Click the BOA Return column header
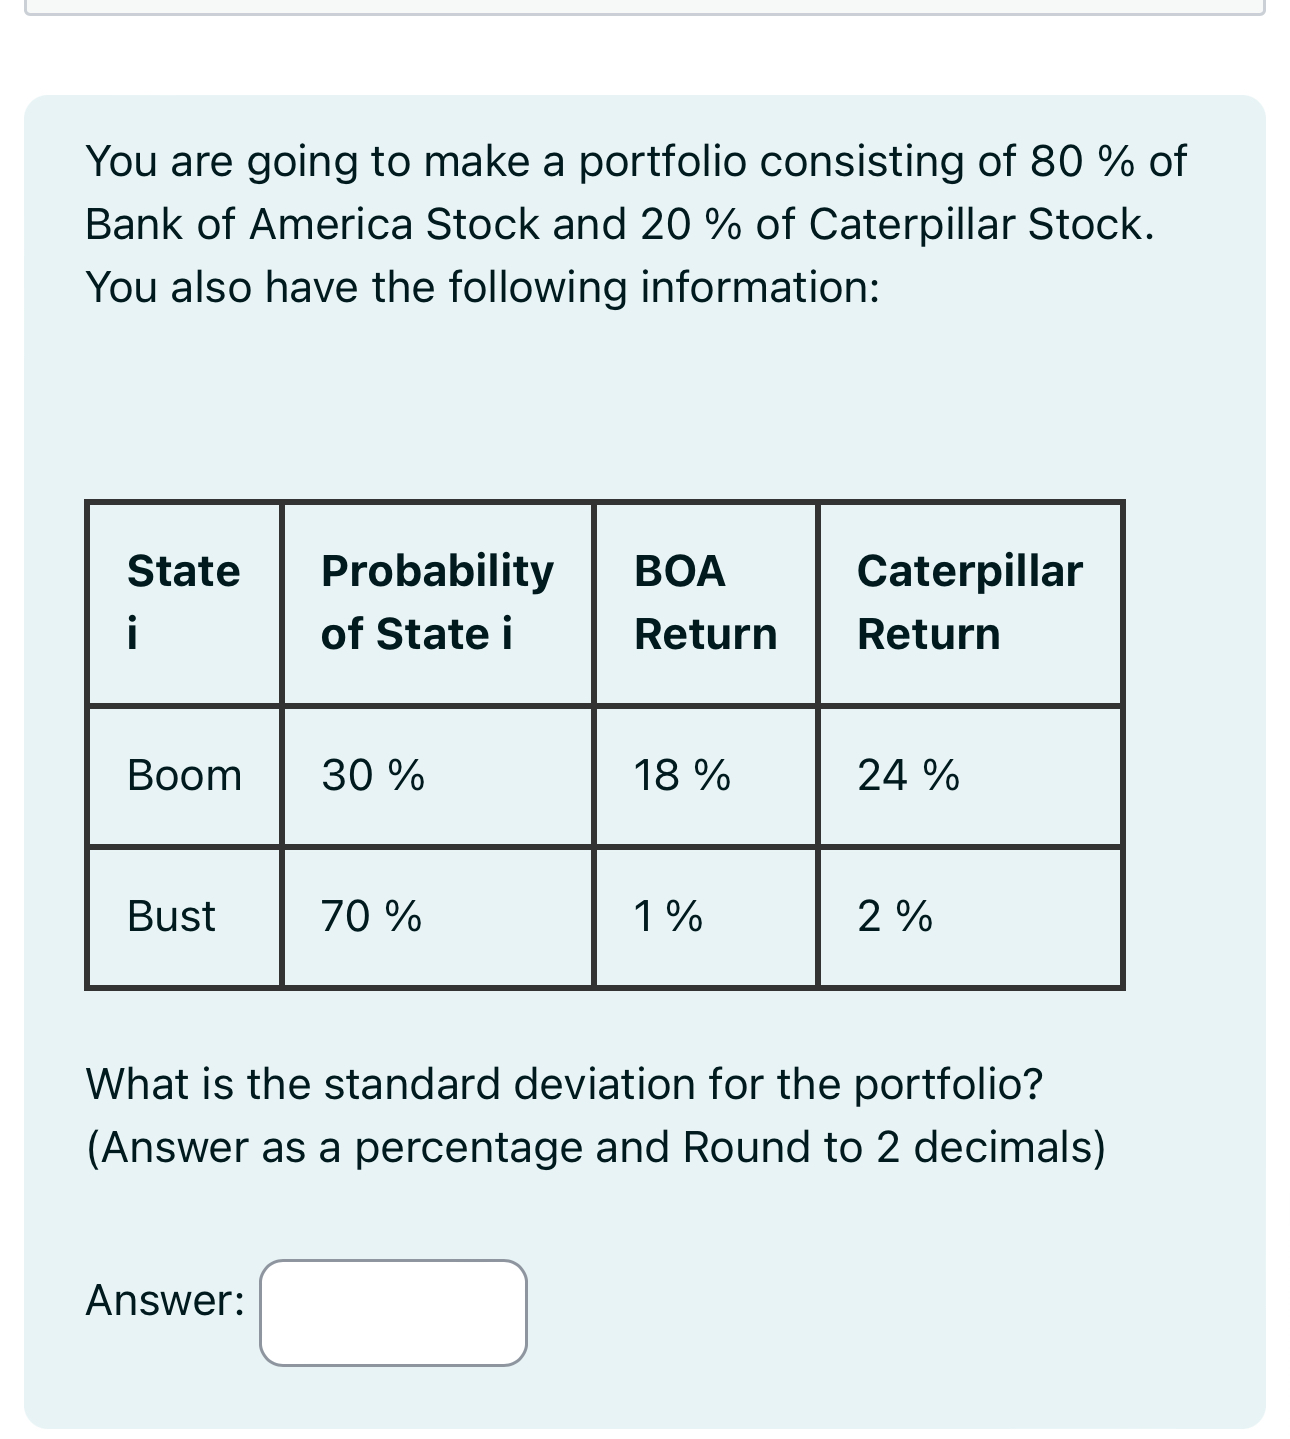The height and width of the screenshot is (1439, 1290). coord(705,600)
